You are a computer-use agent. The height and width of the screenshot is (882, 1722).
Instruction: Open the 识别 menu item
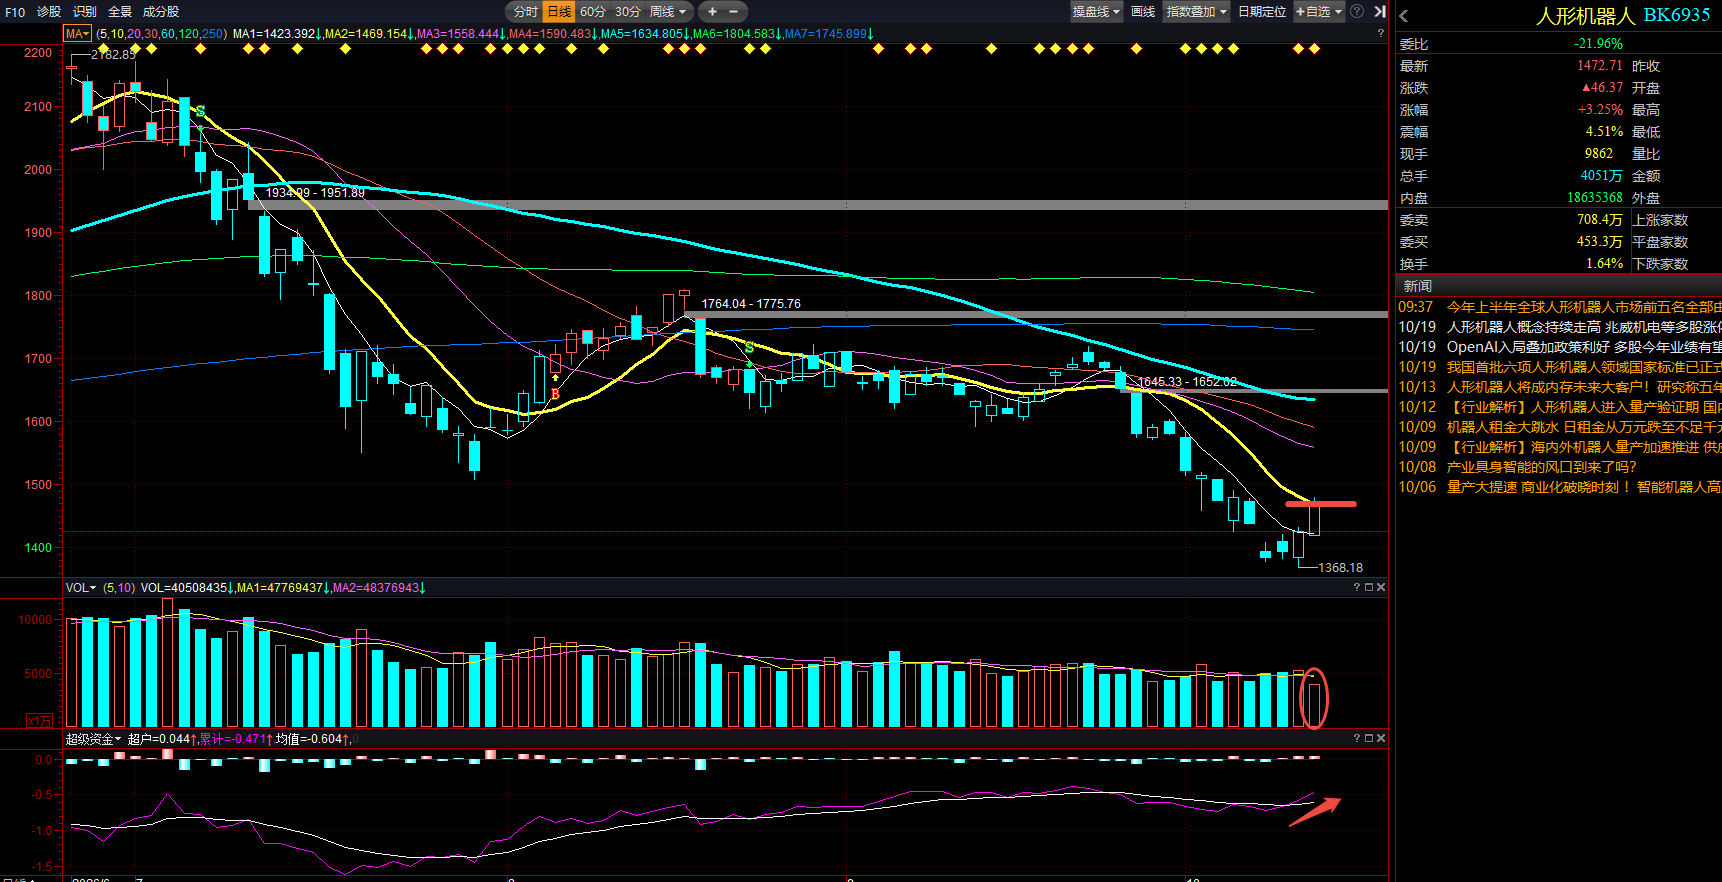click(x=85, y=12)
